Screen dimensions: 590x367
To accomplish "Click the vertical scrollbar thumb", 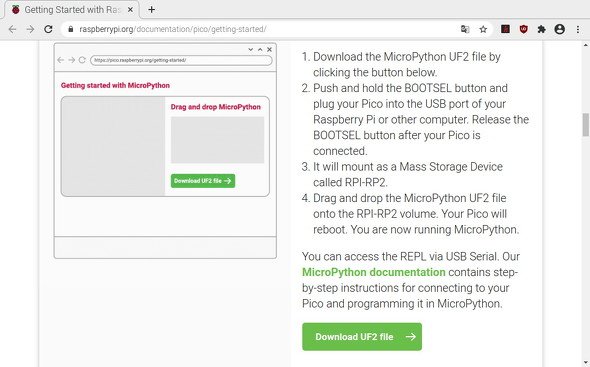I will [585, 125].
